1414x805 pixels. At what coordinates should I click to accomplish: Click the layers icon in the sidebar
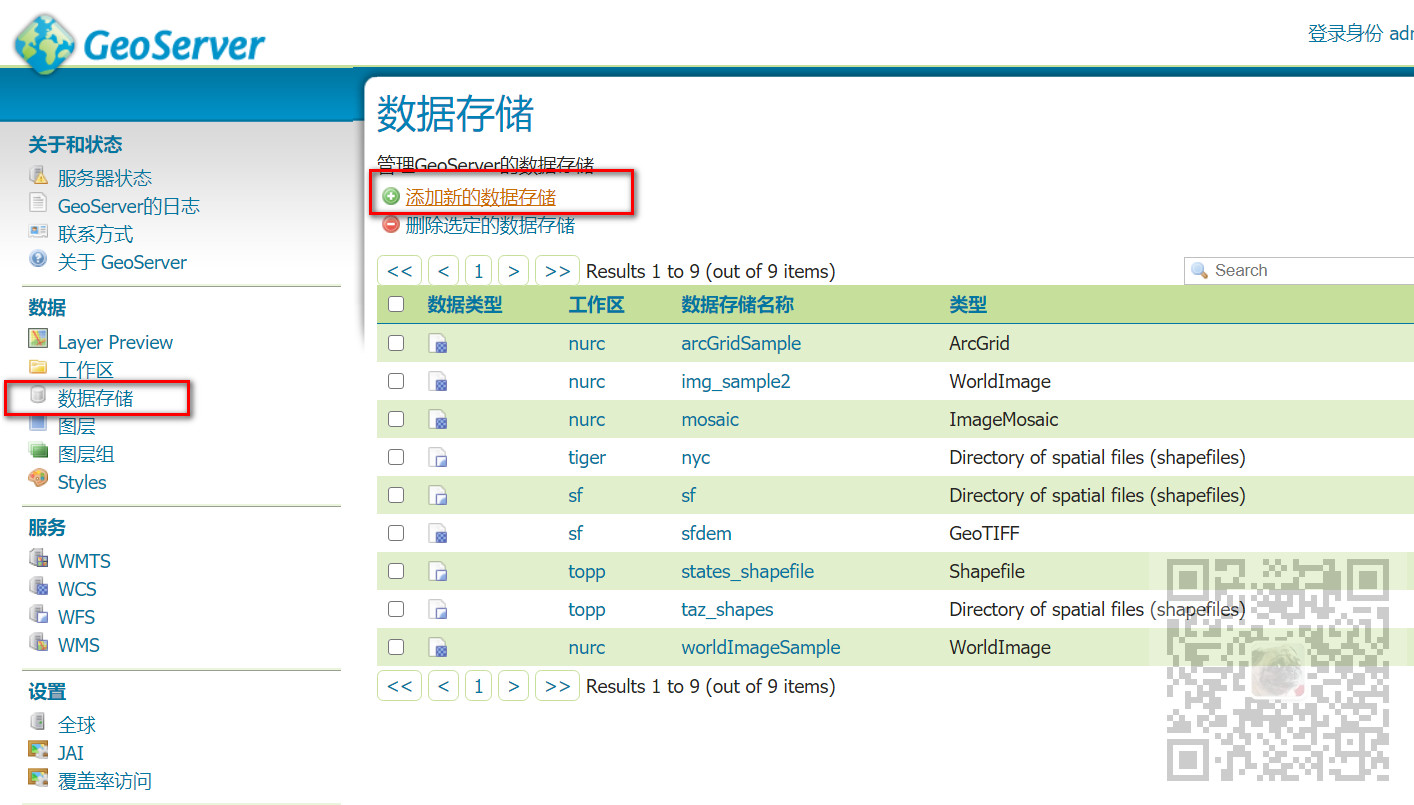(x=38, y=424)
